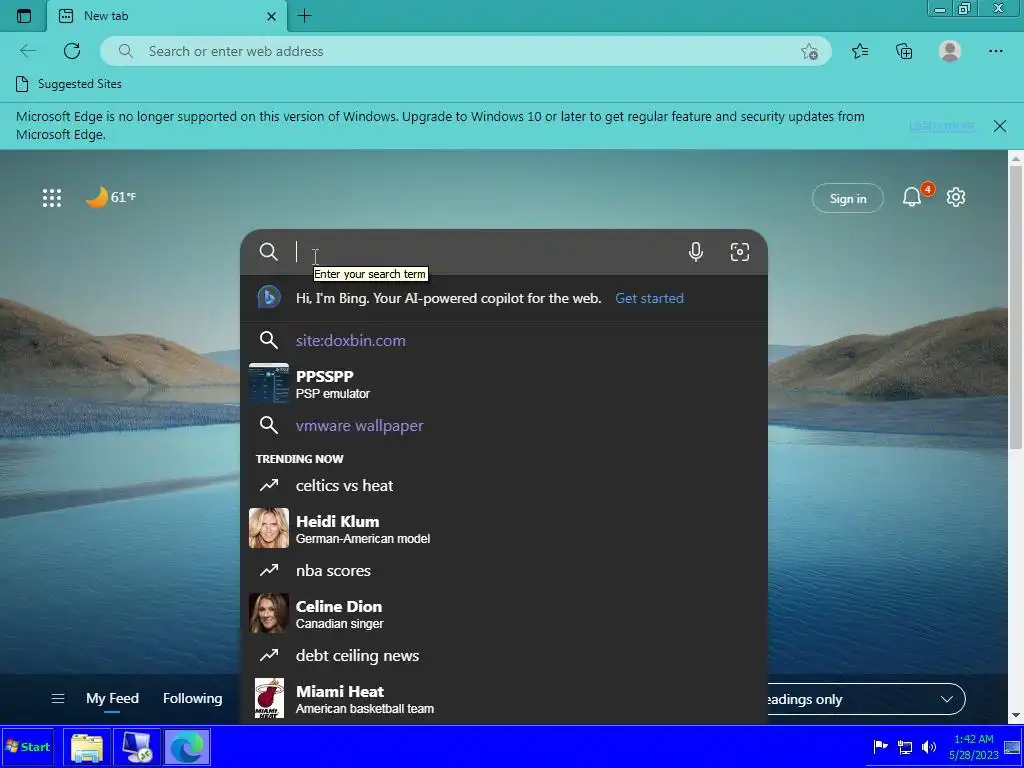The width and height of the screenshot is (1024, 768).
Task: Click the Bing logo in suggestion panel
Action: [268, 298]
